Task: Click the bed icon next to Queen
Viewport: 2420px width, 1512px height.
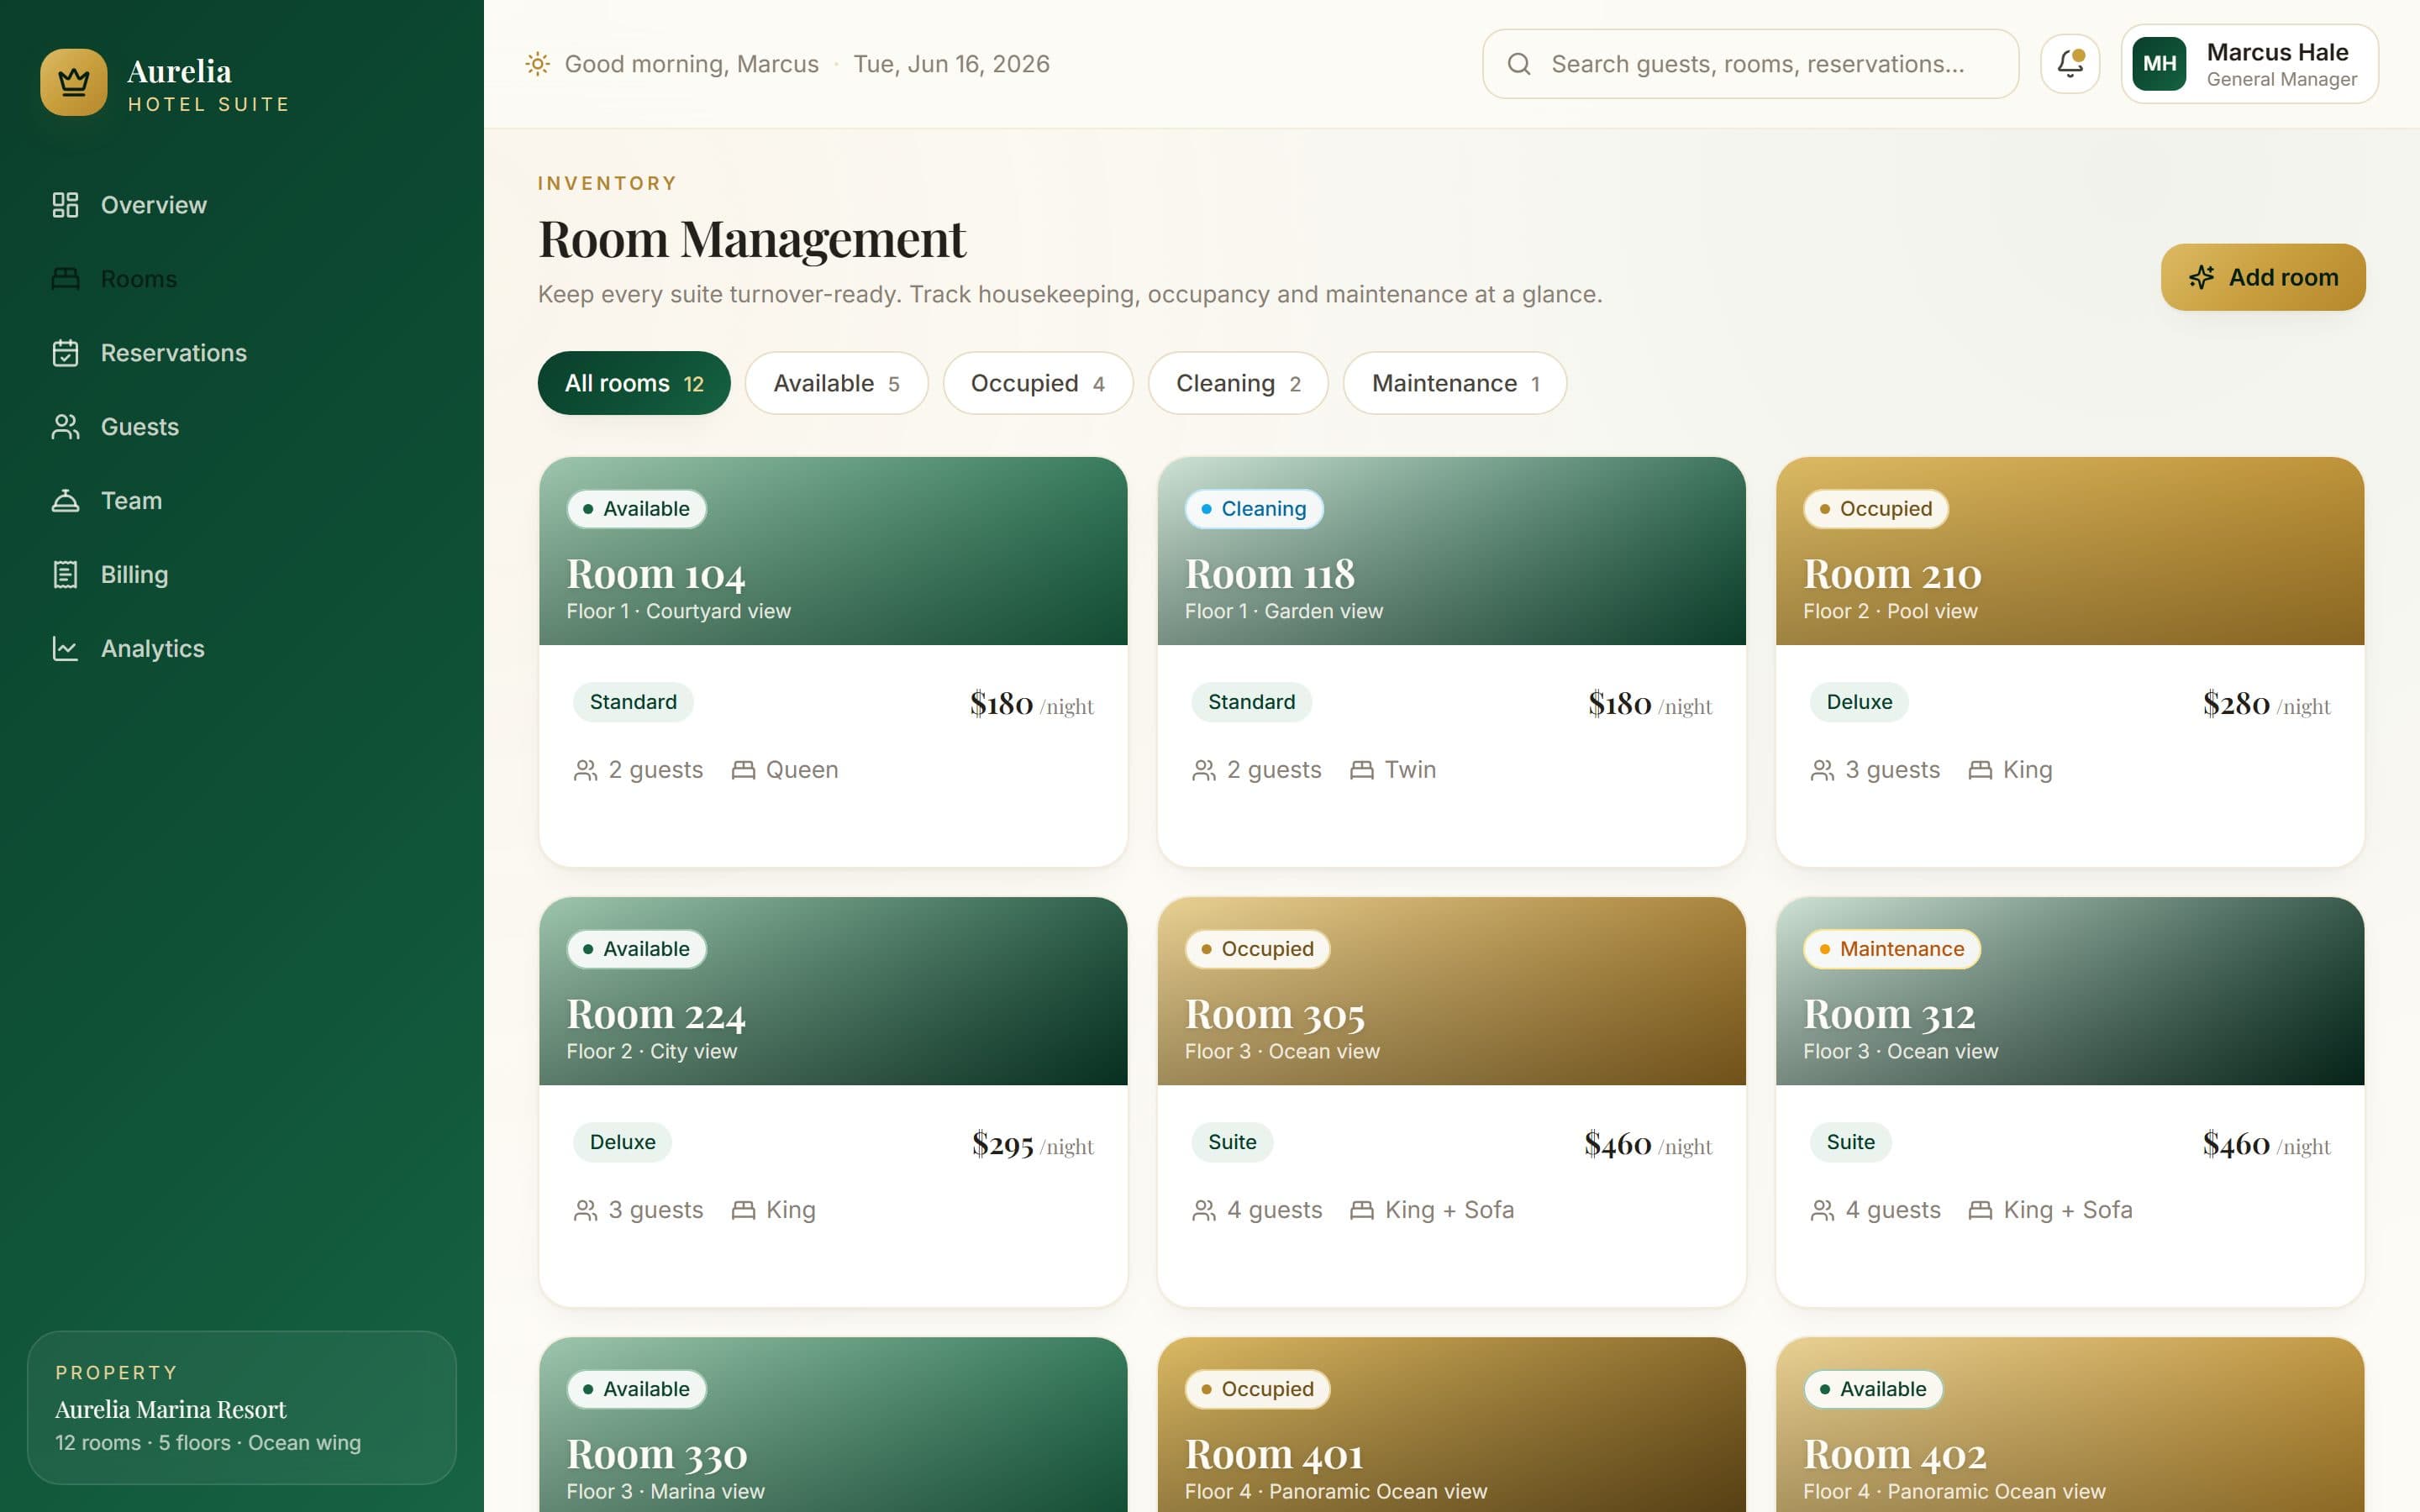Action: click(x=743, y=770)
